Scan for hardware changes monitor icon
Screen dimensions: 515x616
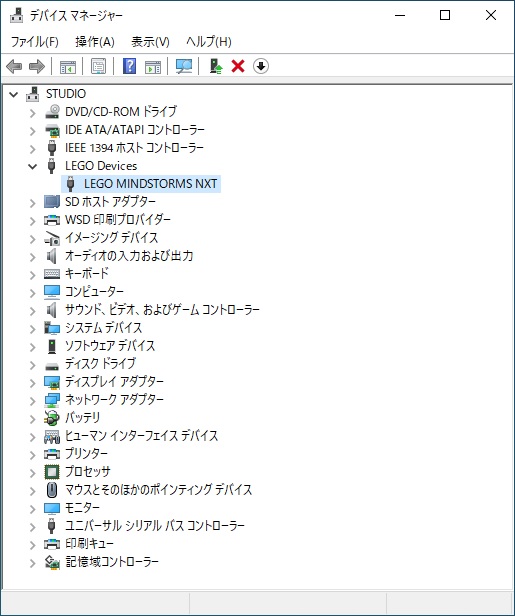[184, 66]
